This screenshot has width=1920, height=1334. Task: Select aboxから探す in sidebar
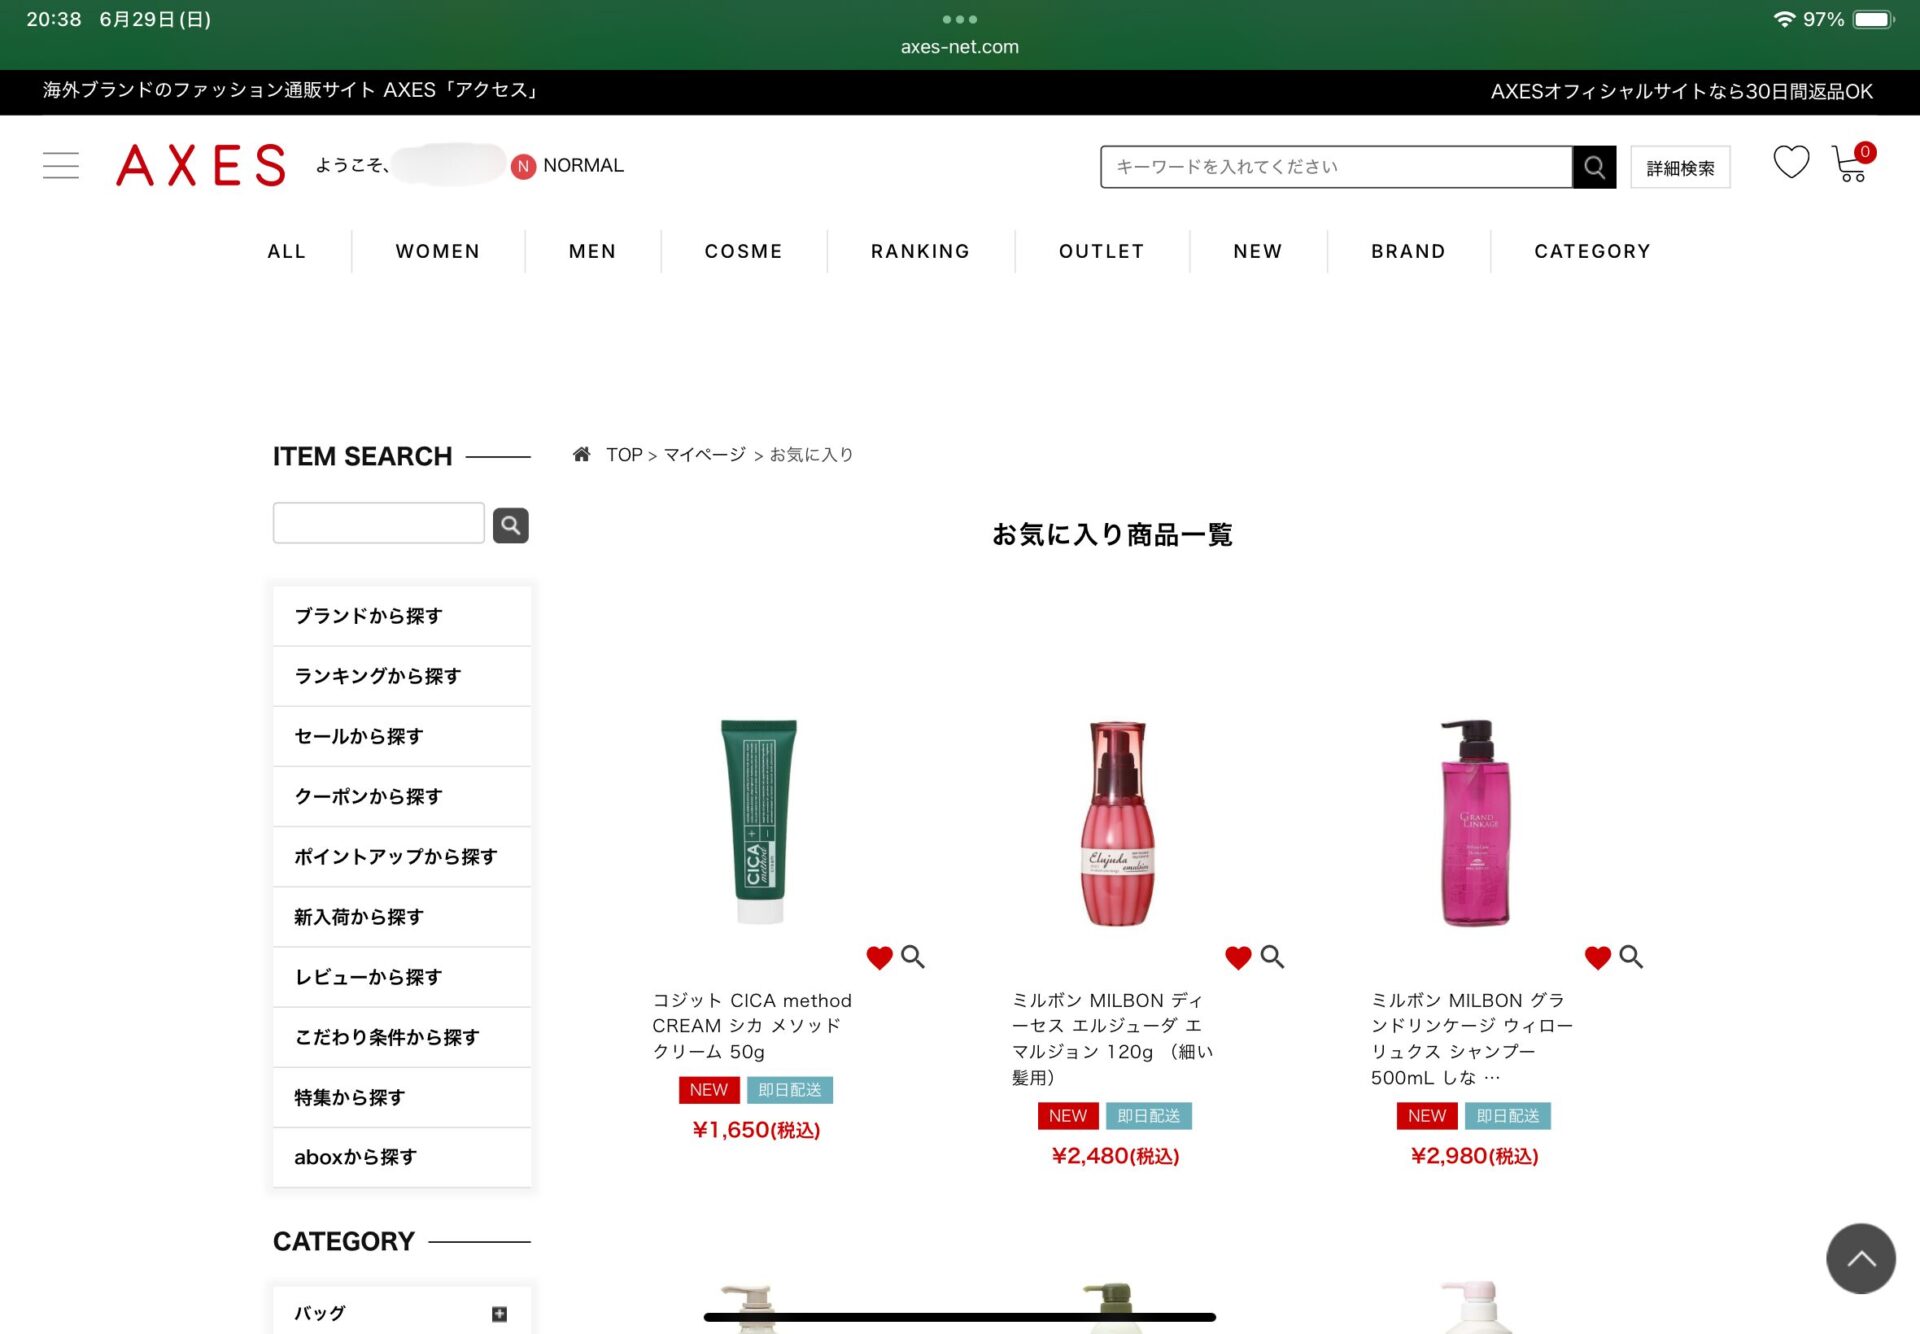(402, 1157)
